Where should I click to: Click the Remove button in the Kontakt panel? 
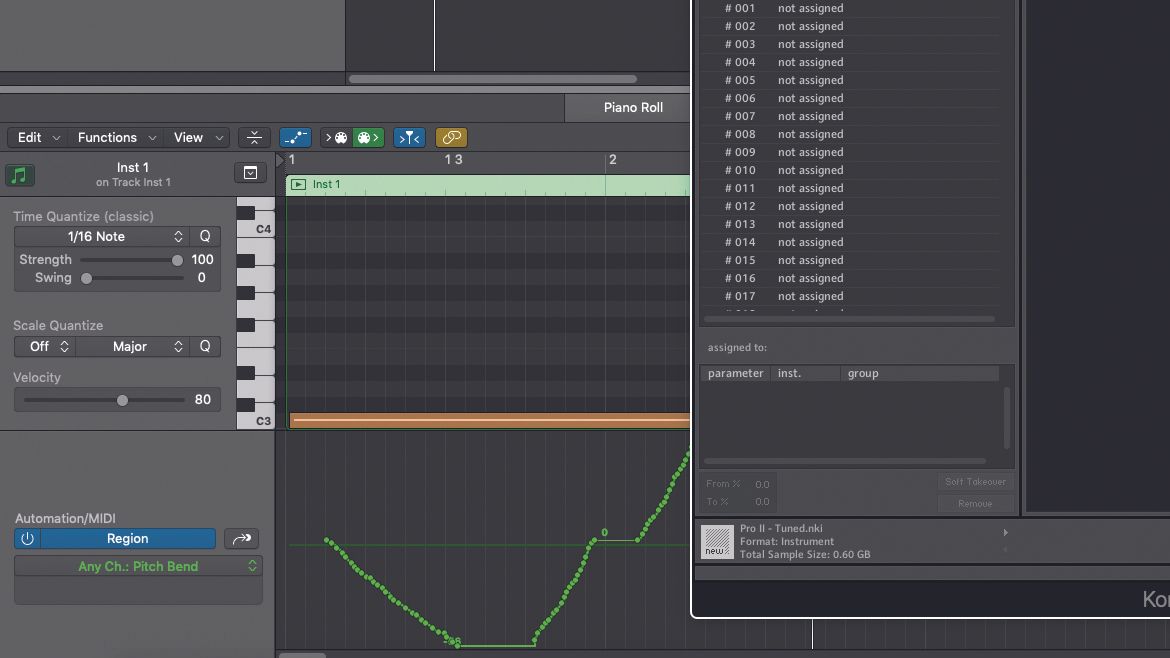pos(975,503)
